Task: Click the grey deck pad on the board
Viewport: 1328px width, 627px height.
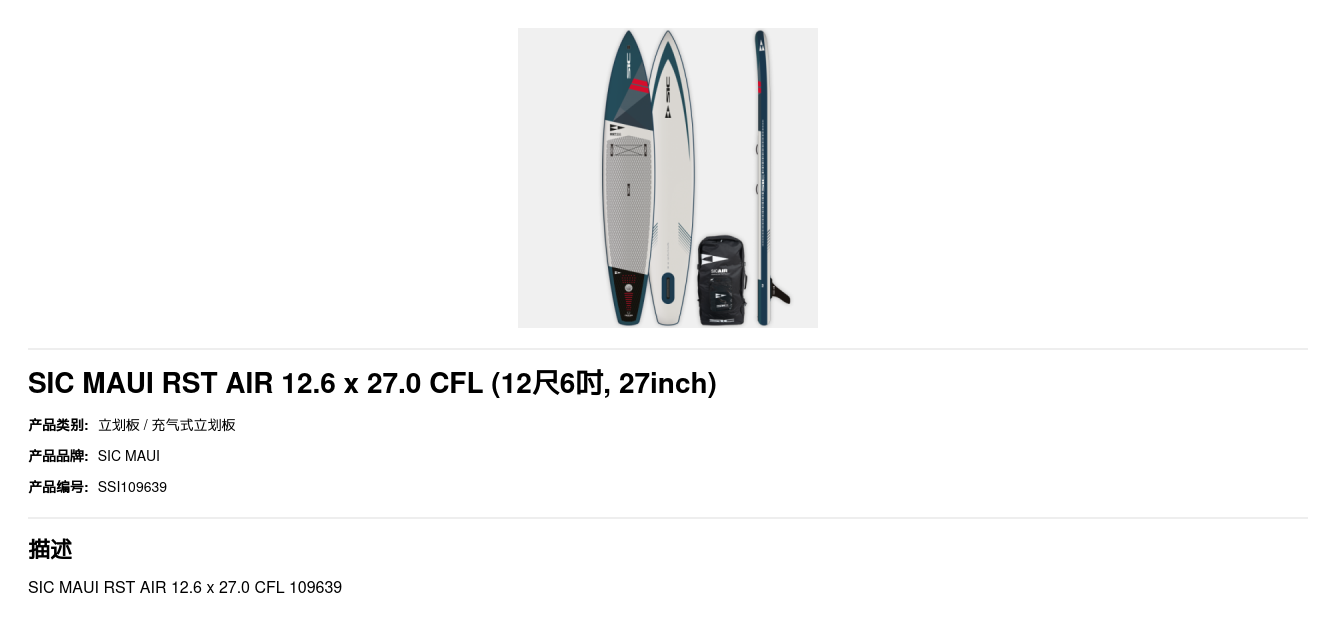Action: [627, 205]
